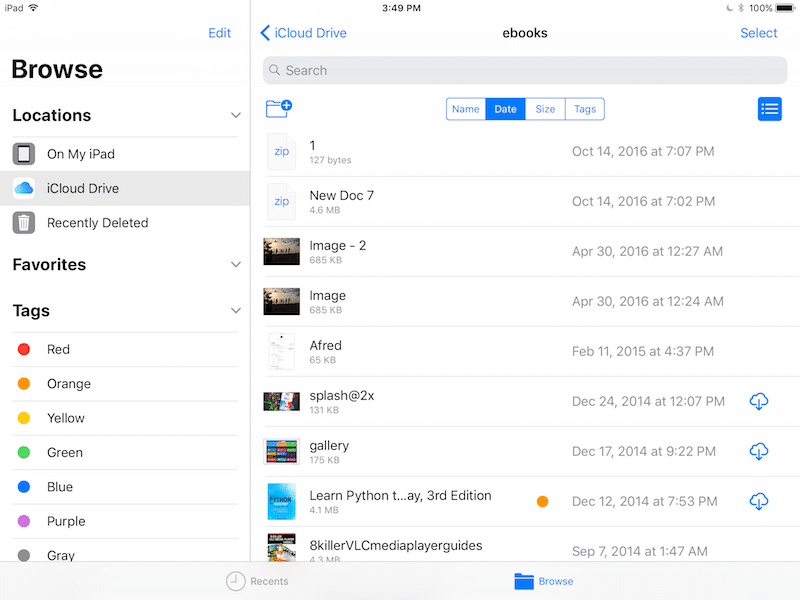This screenshot has height=600, width=800.
Task: Download Learn Python book via cloud icon
Action: pos(758,501)
